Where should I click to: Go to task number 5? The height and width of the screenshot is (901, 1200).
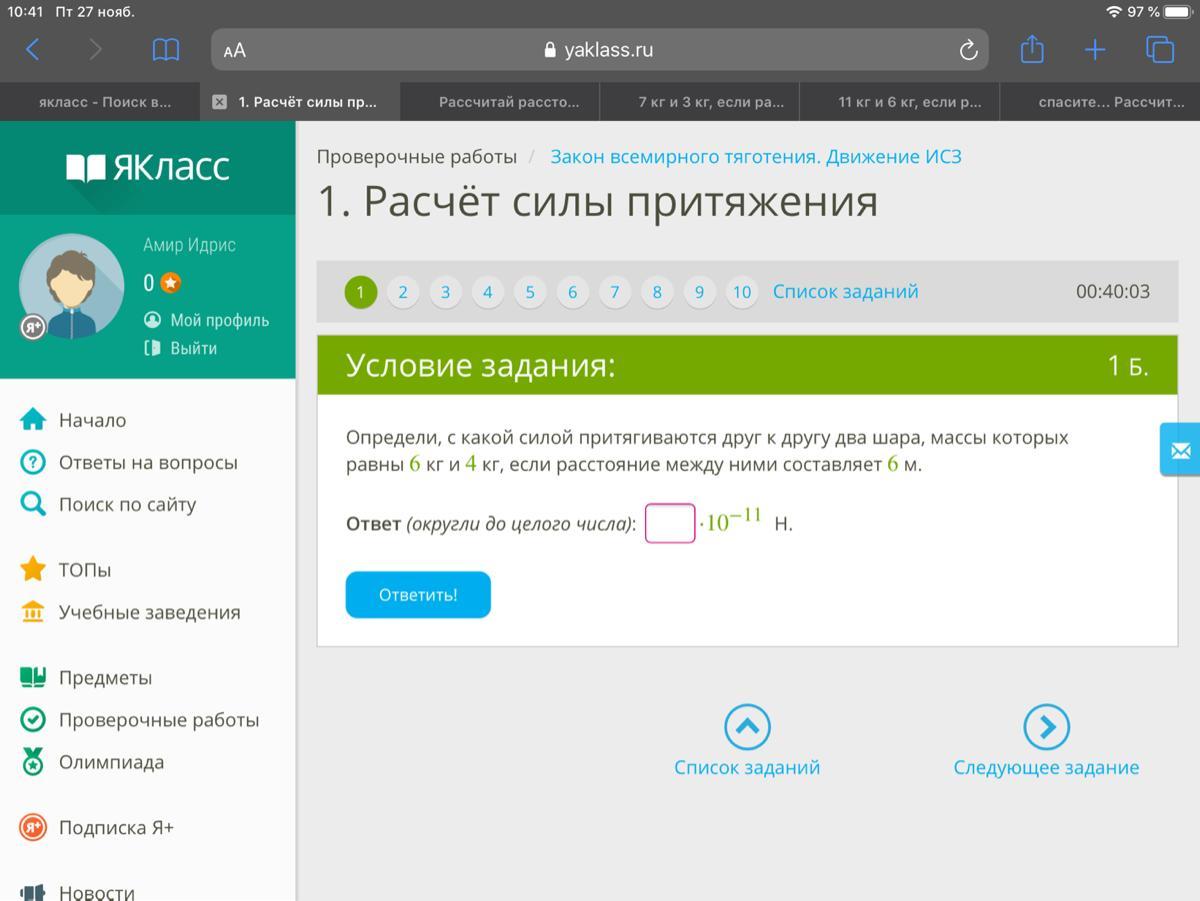(x=530, y=292)
